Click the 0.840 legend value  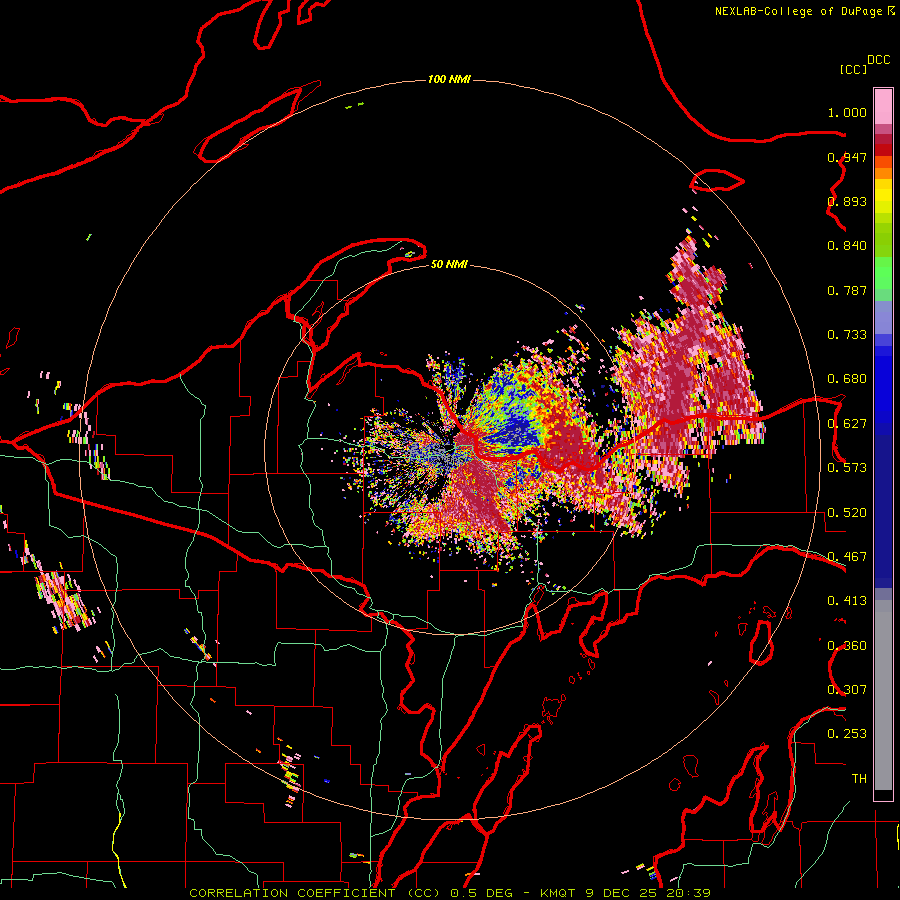coord(847,246)
